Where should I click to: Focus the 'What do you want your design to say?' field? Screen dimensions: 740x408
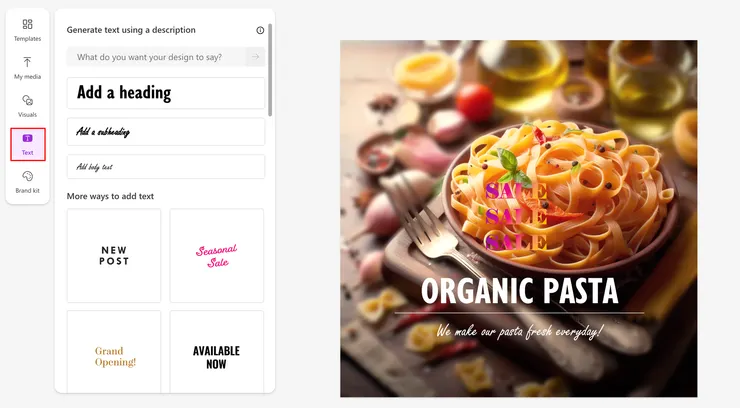click(x=156, y=57)
